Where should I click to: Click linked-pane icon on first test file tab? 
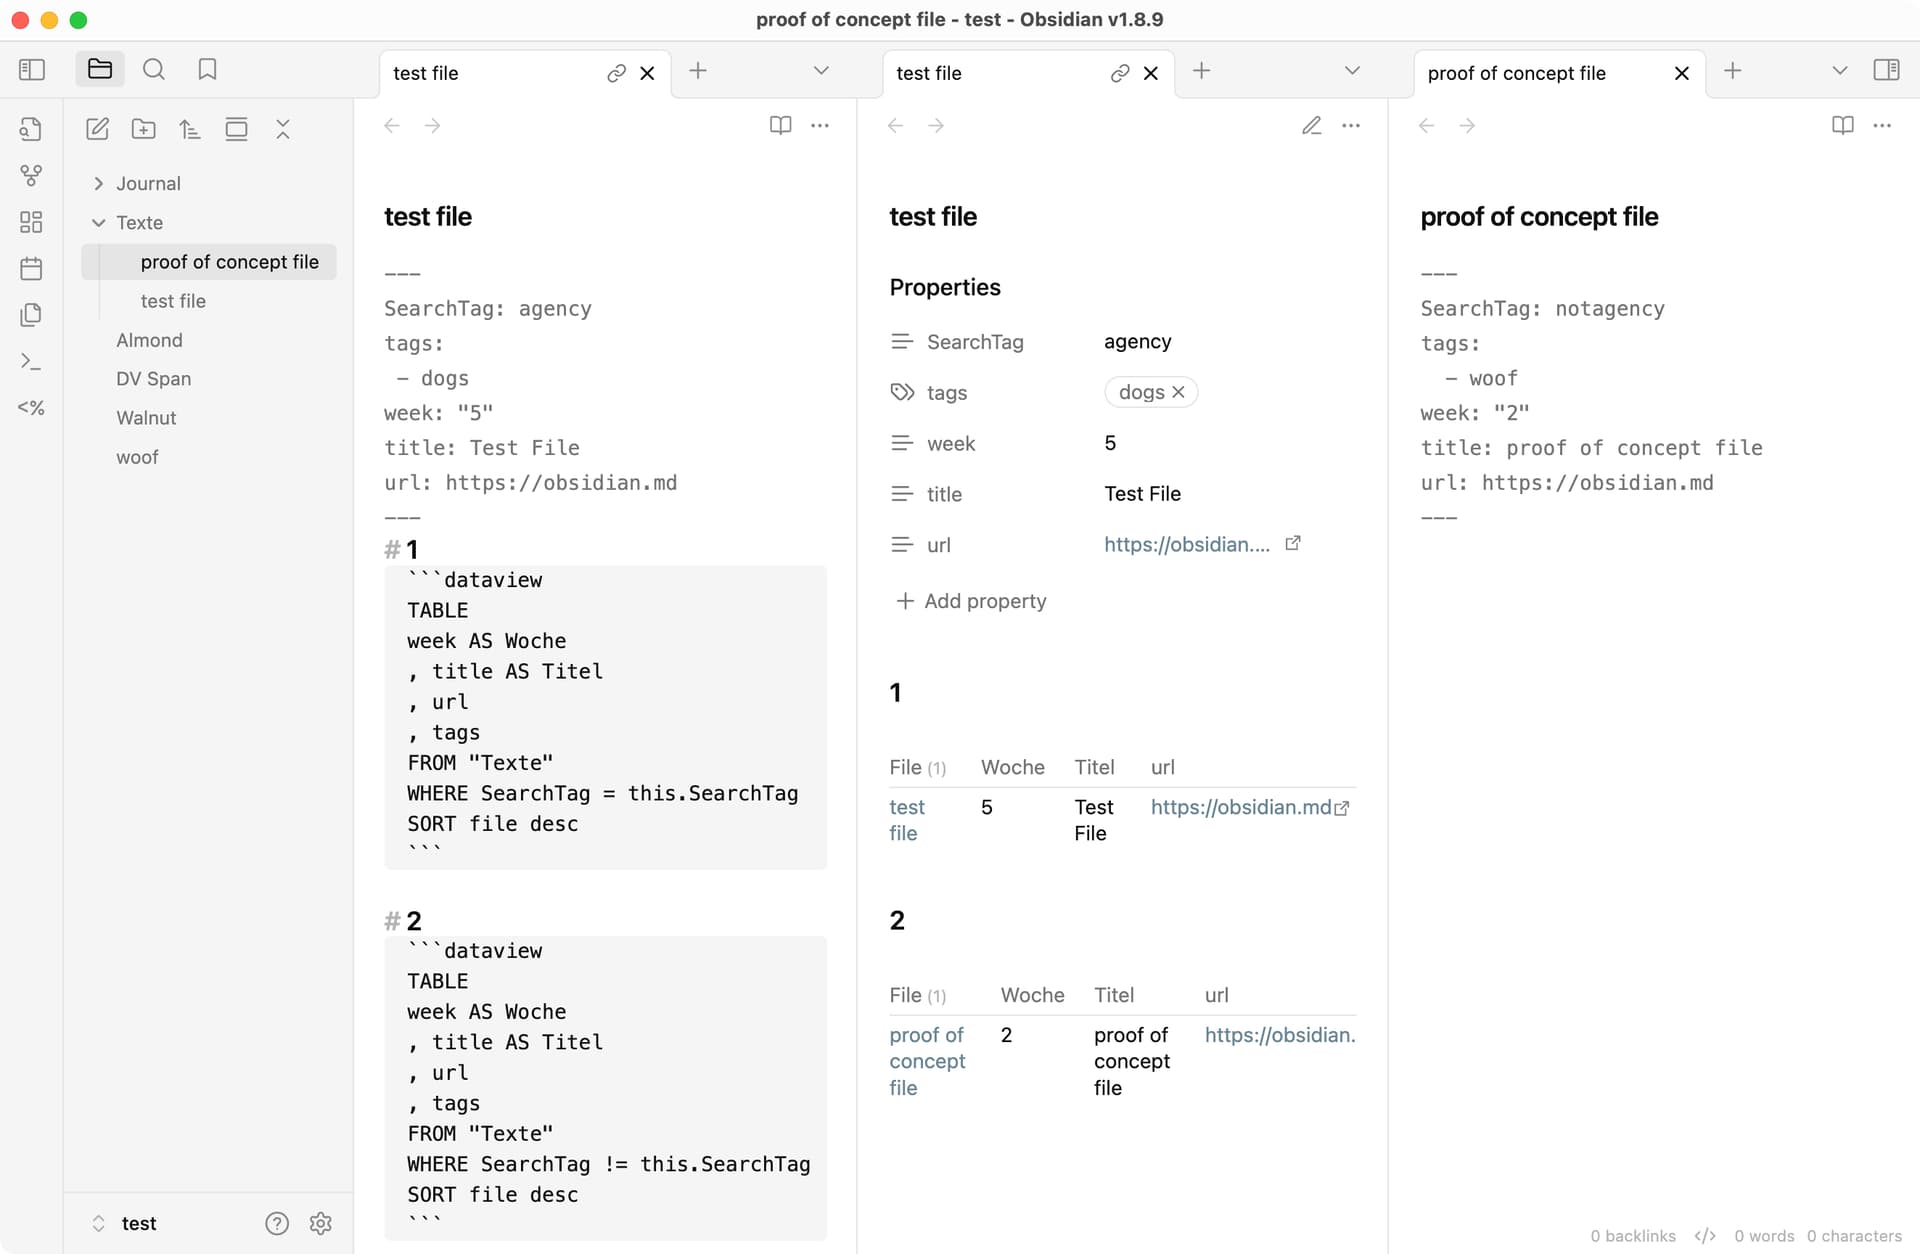click(x=616, y=73)
